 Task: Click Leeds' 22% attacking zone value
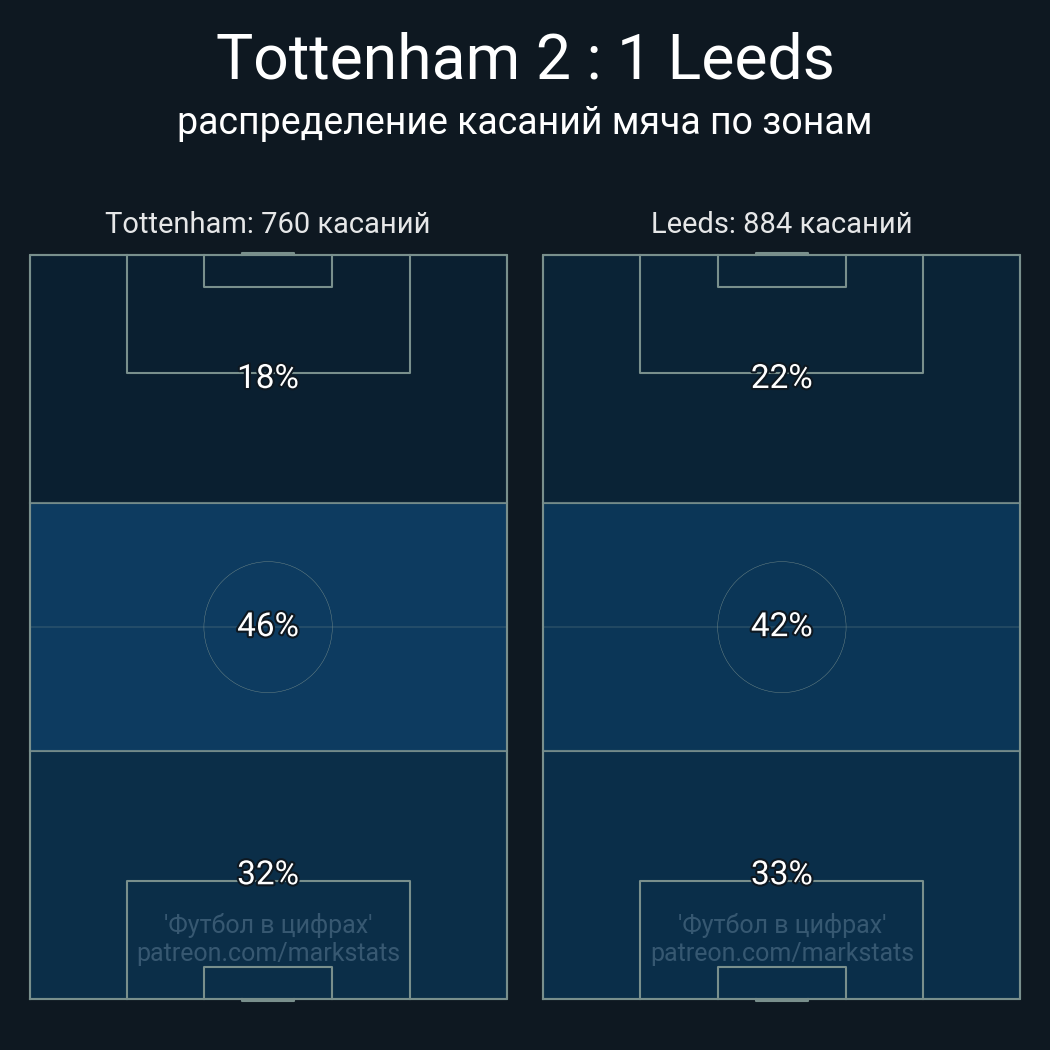[781, 377]
